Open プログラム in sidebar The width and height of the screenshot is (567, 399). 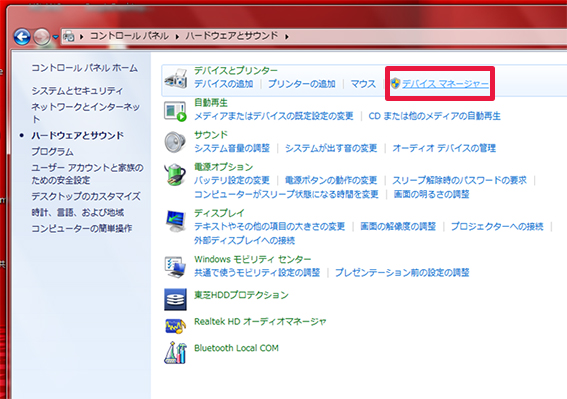[52, 151]
